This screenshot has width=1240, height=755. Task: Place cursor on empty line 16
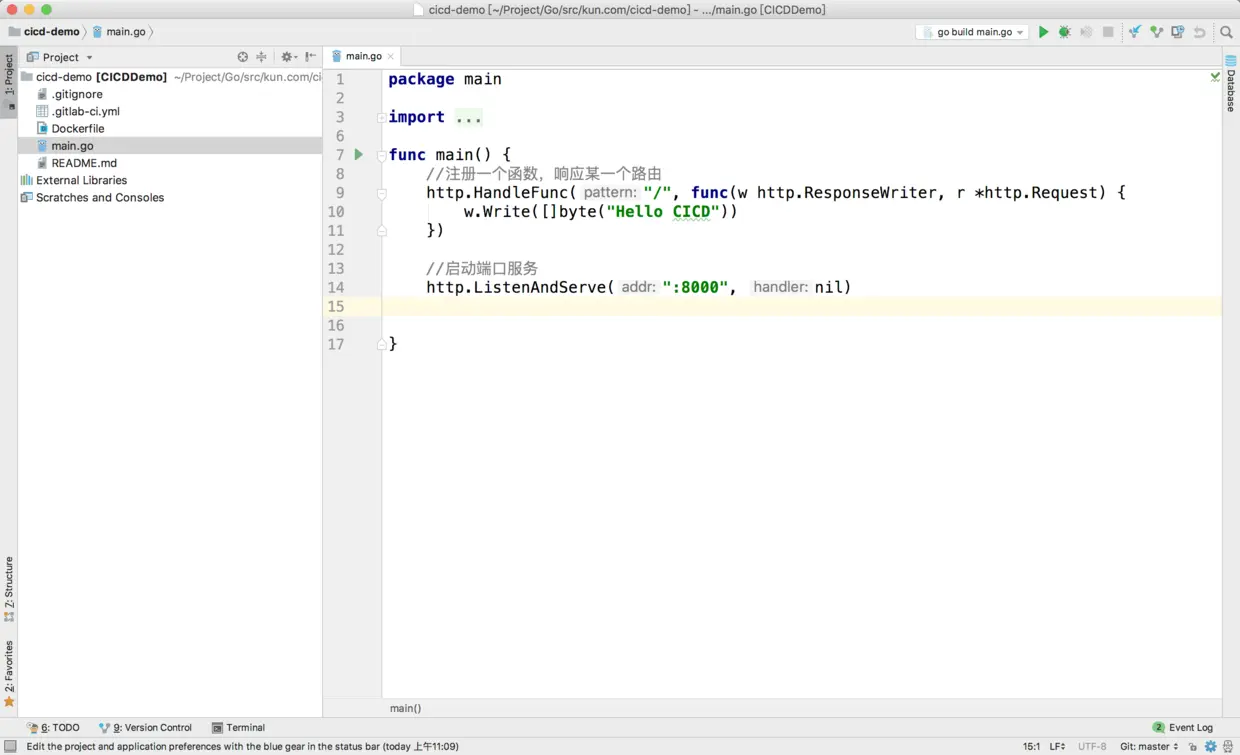(x=801, y=325)
